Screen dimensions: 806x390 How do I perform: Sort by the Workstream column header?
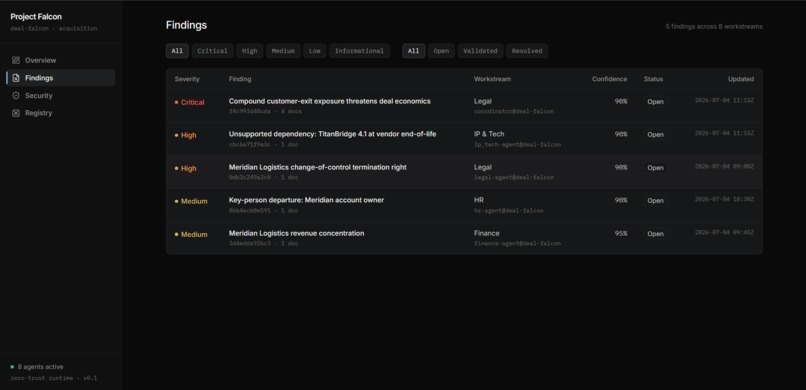492,79
